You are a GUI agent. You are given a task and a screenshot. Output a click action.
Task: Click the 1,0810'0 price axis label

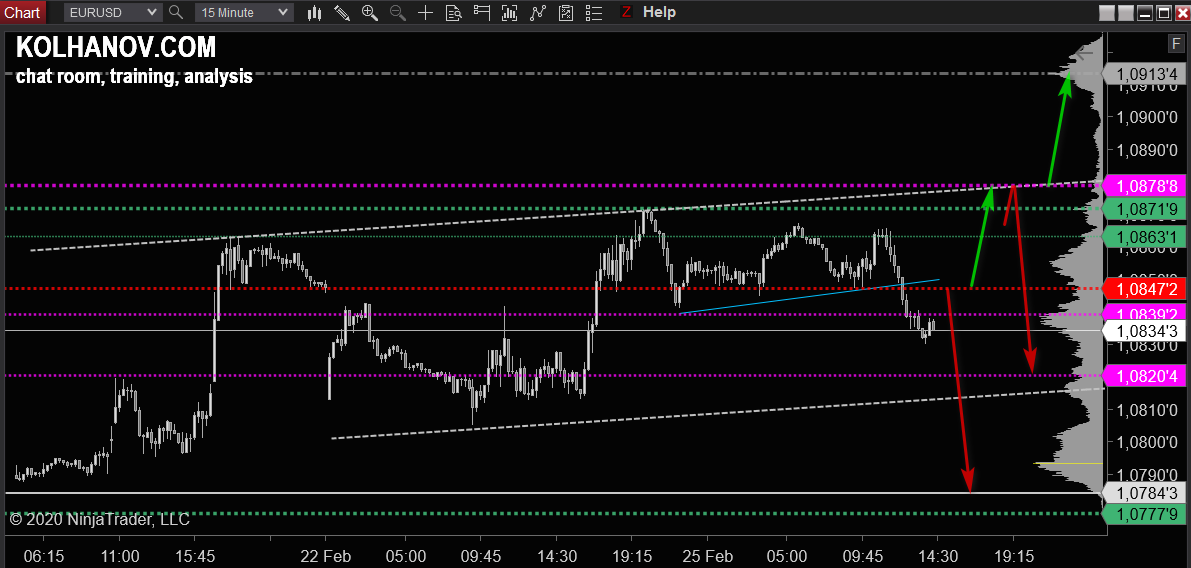(1147, 411)
